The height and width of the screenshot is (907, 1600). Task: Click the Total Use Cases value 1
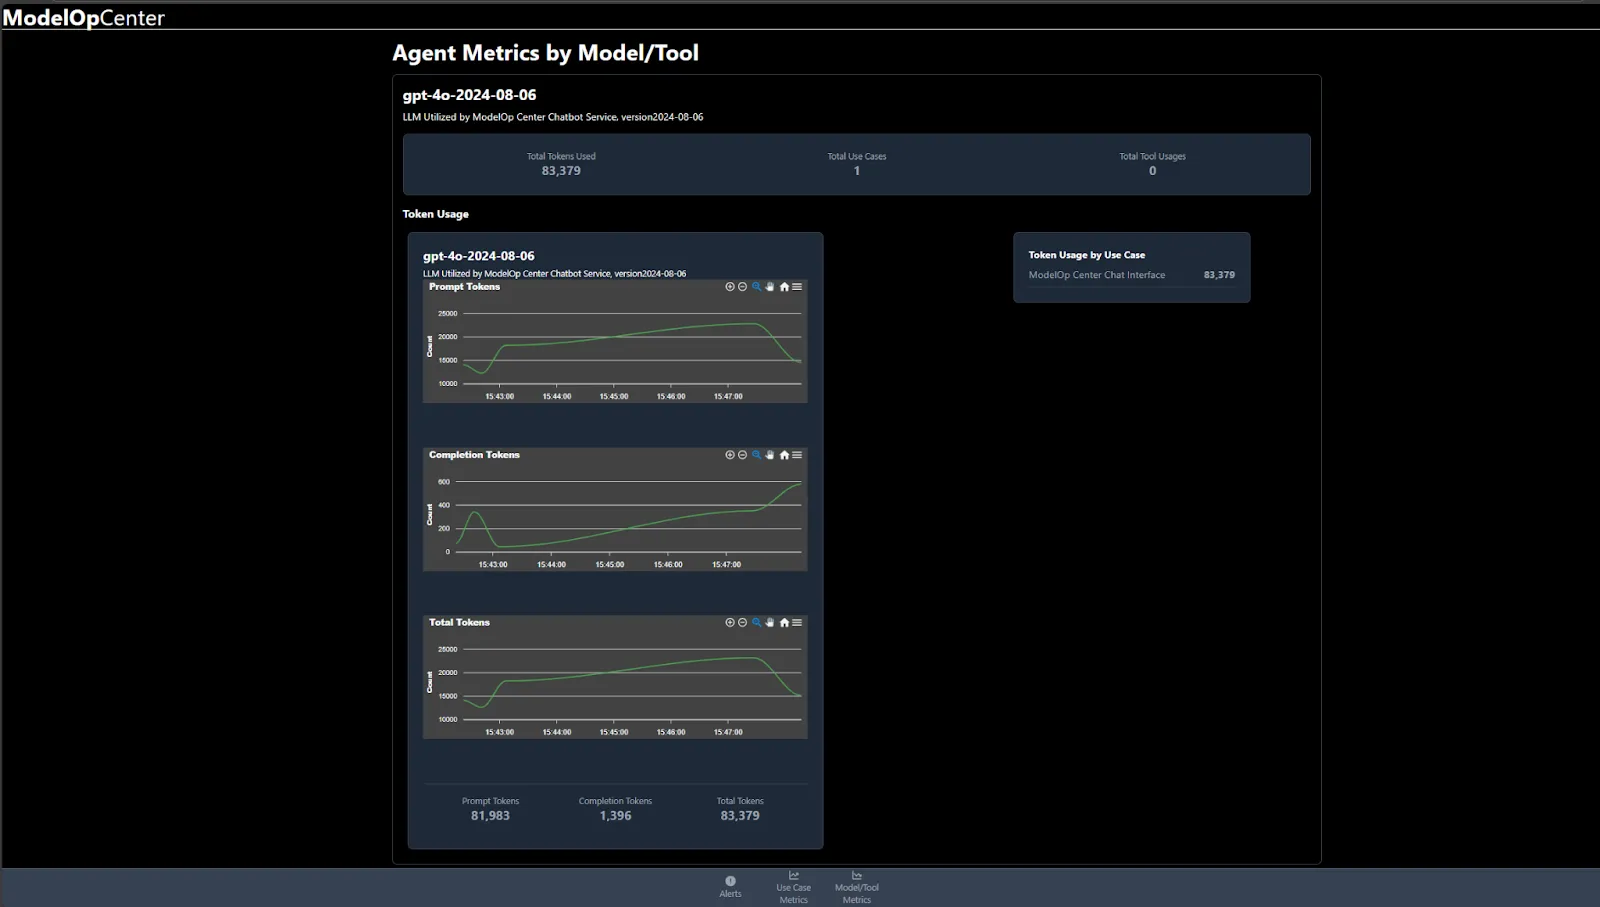coord(857,171)
